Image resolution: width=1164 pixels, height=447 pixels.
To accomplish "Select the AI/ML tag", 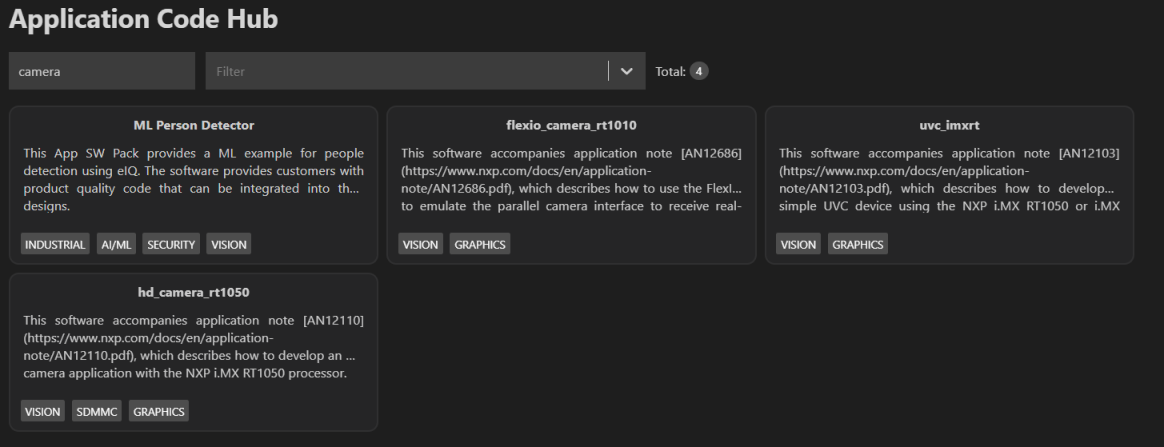I will 116,244.
